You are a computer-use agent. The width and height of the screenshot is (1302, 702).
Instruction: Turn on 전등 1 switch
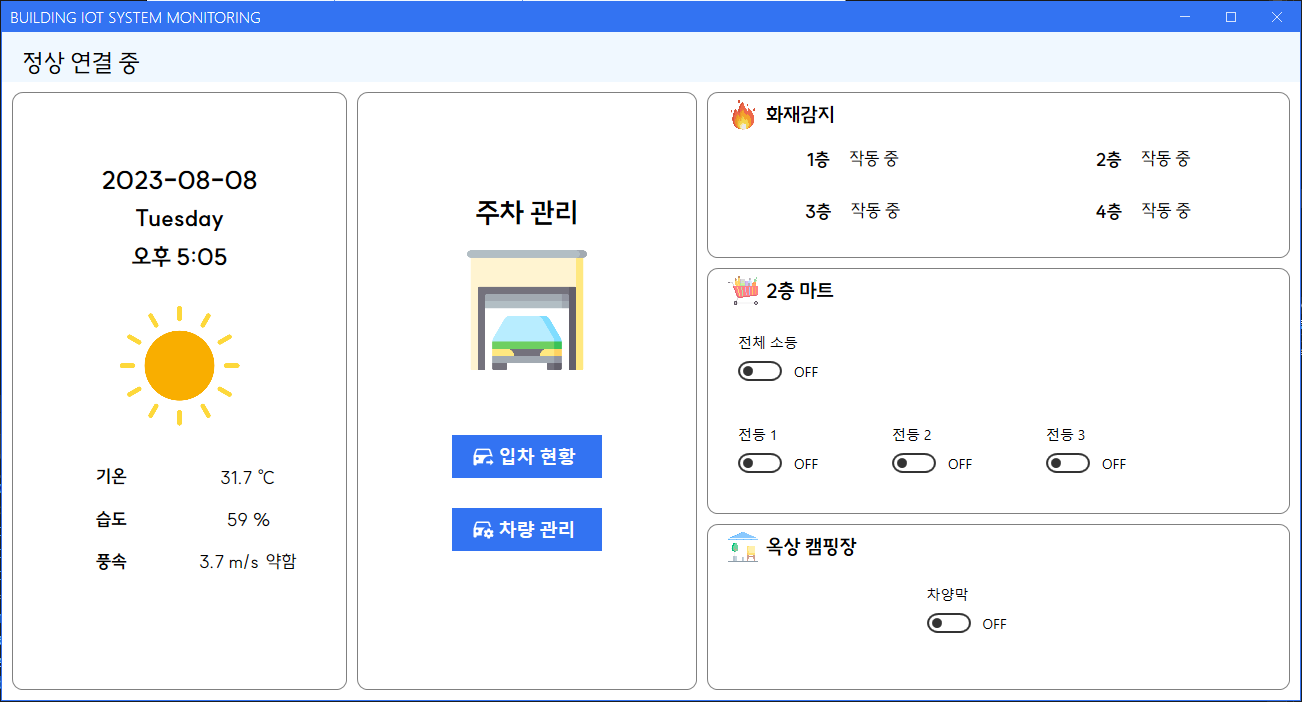(x=760, y=464)
